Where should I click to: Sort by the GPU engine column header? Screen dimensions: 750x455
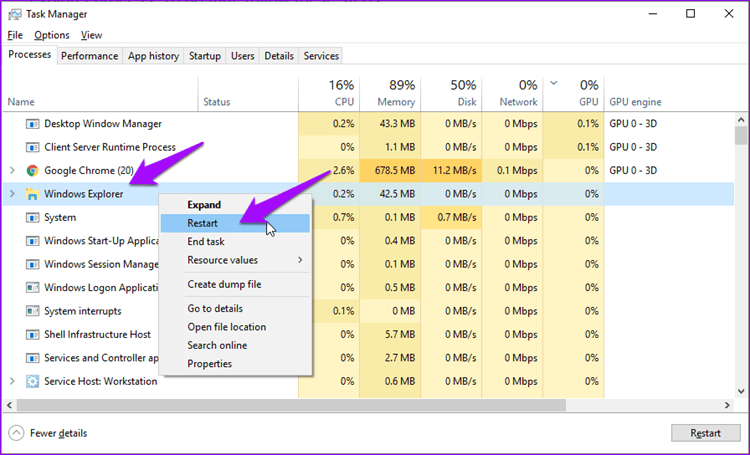669,94
